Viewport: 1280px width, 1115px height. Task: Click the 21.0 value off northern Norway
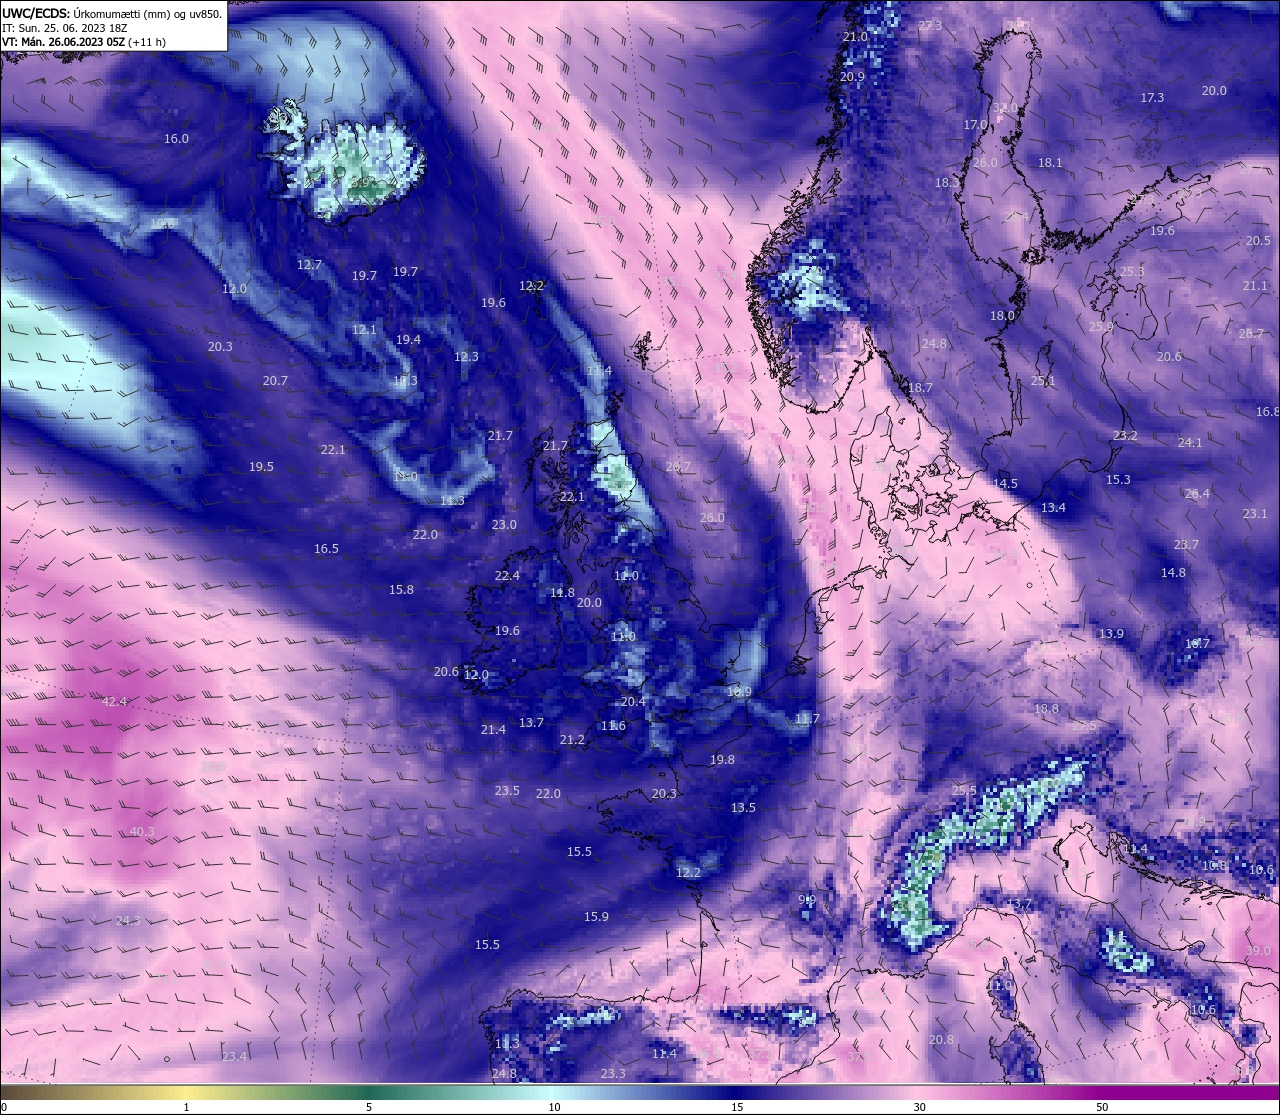[x=855, y=37]
